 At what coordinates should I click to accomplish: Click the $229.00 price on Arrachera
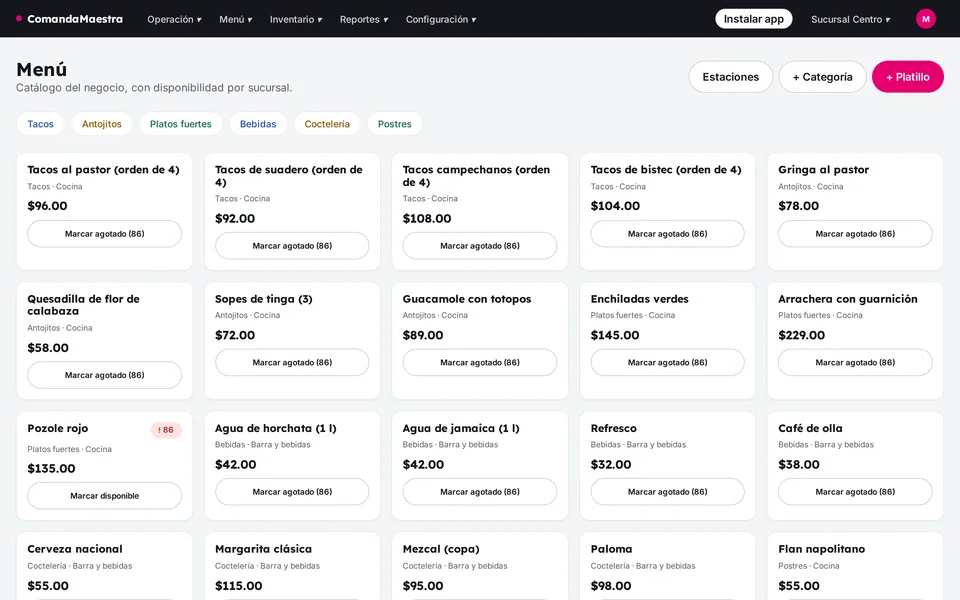point(801,335)
